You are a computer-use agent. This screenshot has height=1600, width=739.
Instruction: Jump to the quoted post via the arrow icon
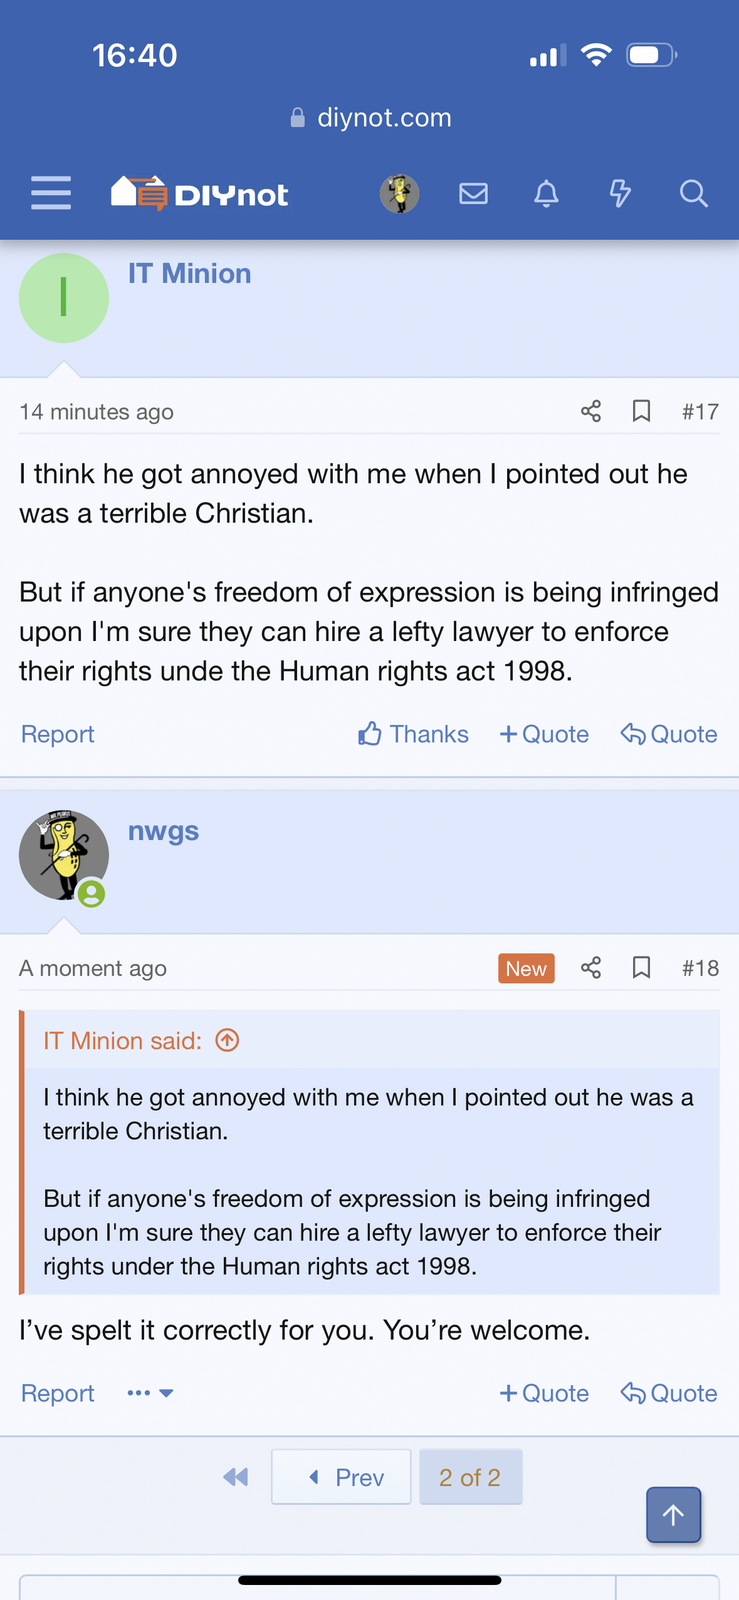[x=227, y=1041]
